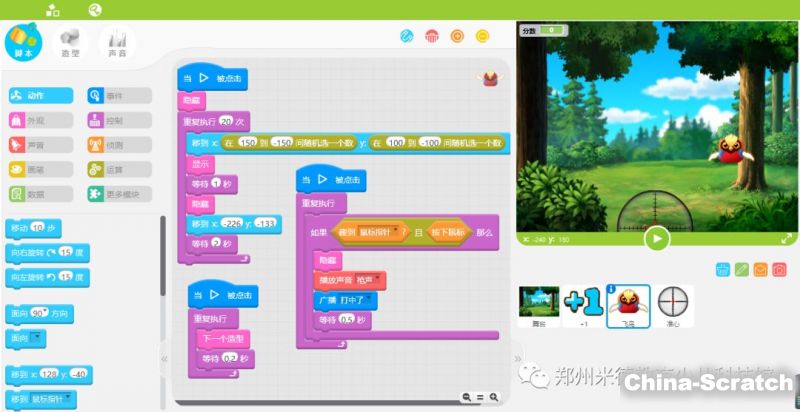Screen dimensions: 800x412
Task: Select the 准心 crosshair sprite thumbnail
Action: 675,304
